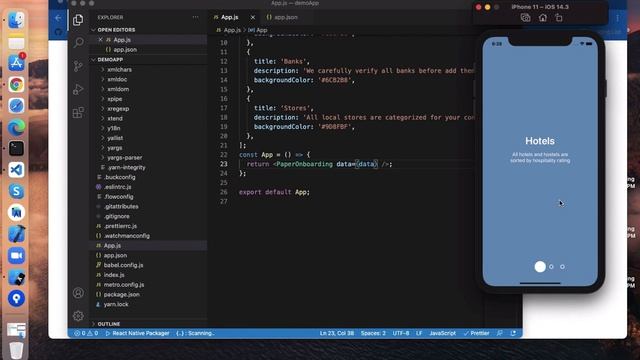Change language mode JavaScript
Viewport: 640px width, 360px height.
pyautogui.click(x=442, y=333)
